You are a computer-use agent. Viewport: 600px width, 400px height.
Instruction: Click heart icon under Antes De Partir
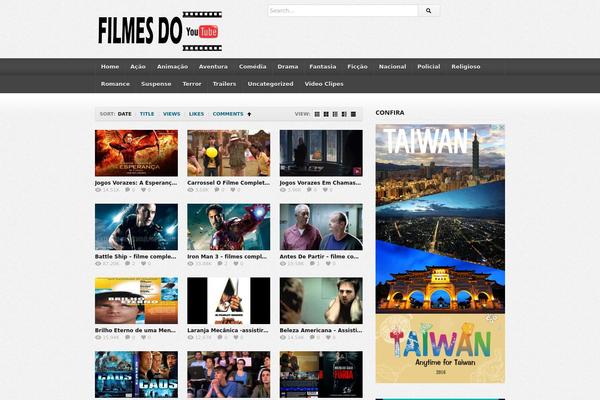[x=328, y=263]
